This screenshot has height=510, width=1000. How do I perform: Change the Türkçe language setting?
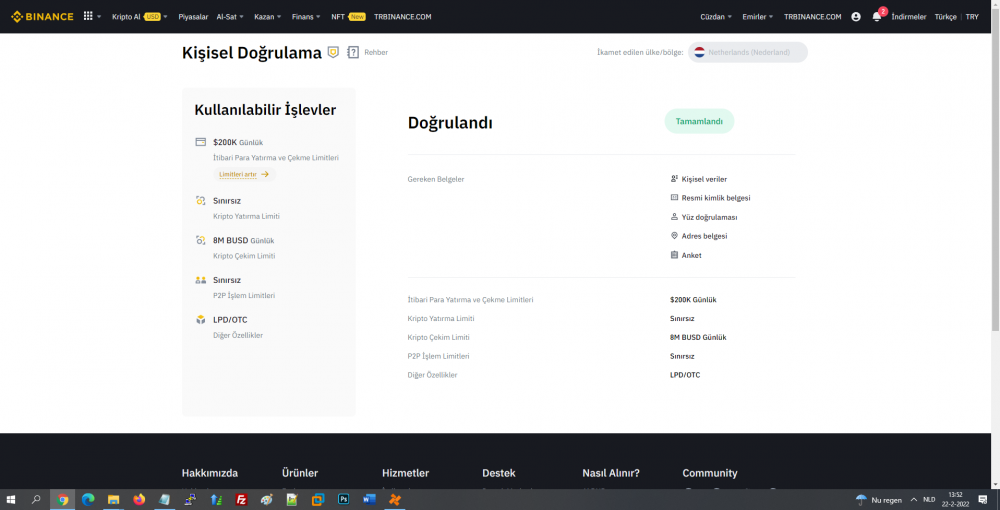(944, 17)
